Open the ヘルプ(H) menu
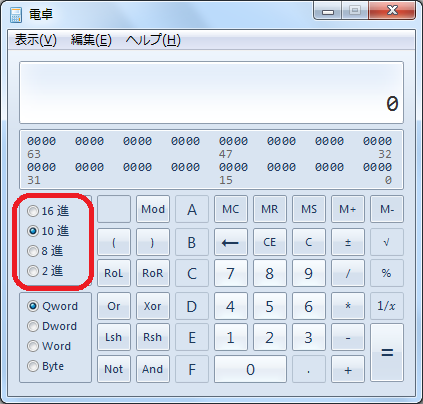The height and width of the screenshot is (404, 423). coord(153,40)
